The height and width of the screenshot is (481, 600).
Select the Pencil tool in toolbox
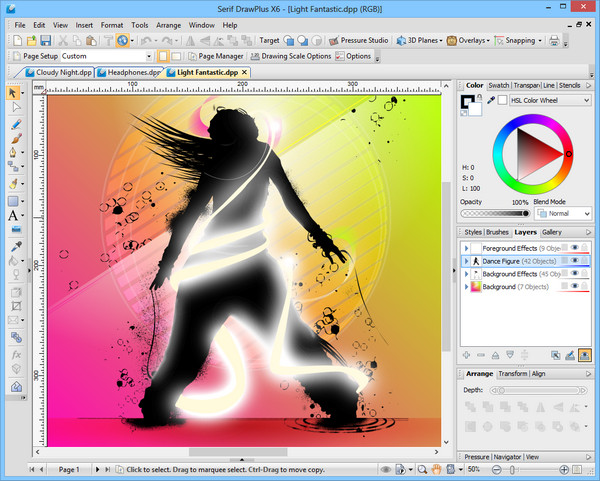click(15, 125)
